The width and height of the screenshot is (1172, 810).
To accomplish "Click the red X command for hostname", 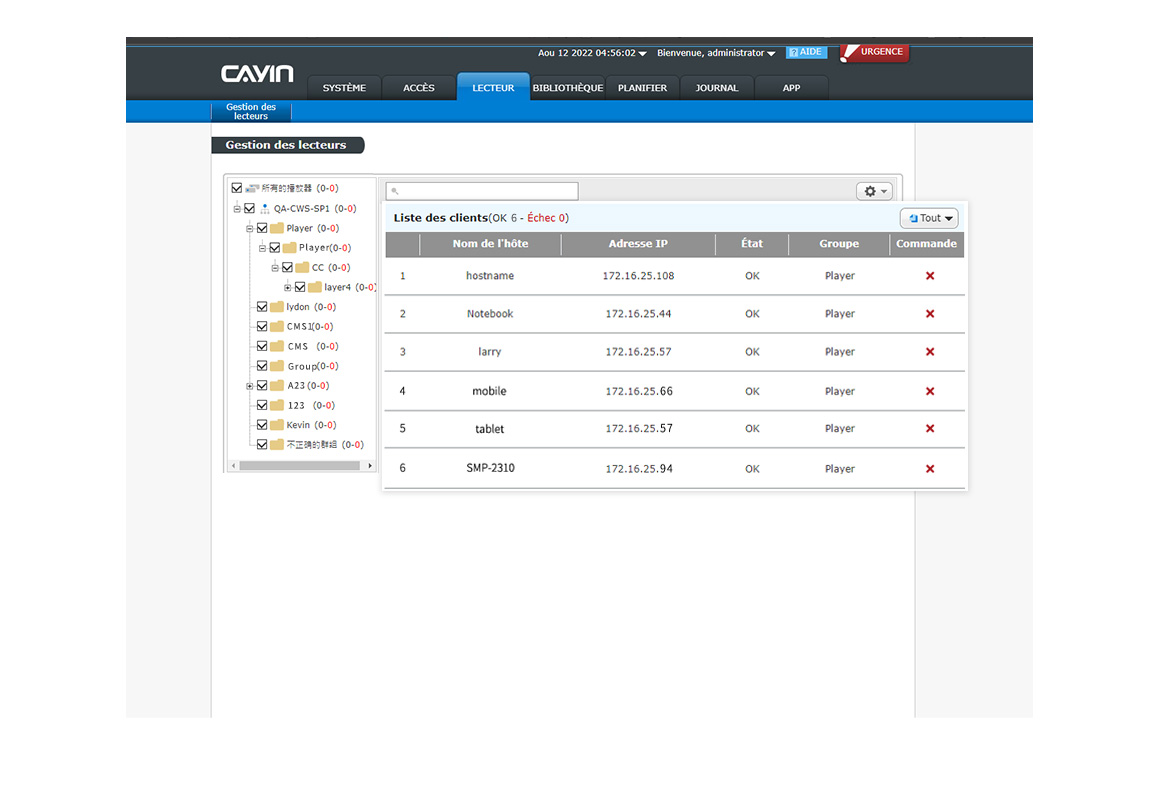I will click(930, 276).
